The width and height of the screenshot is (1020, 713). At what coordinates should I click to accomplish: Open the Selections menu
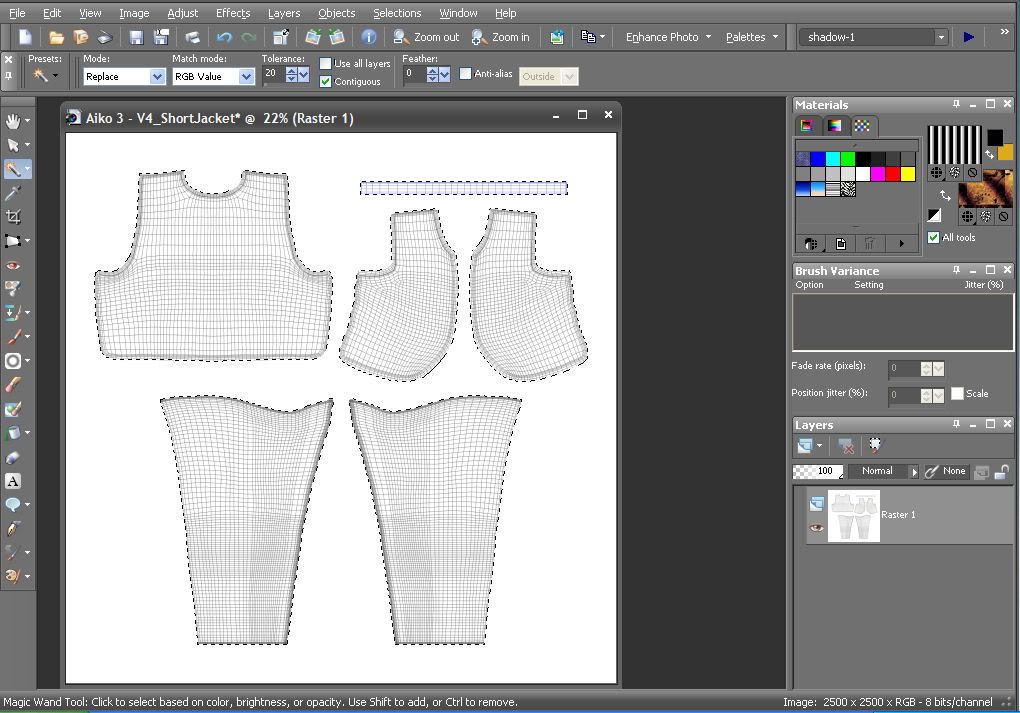[x=397, y=13]
